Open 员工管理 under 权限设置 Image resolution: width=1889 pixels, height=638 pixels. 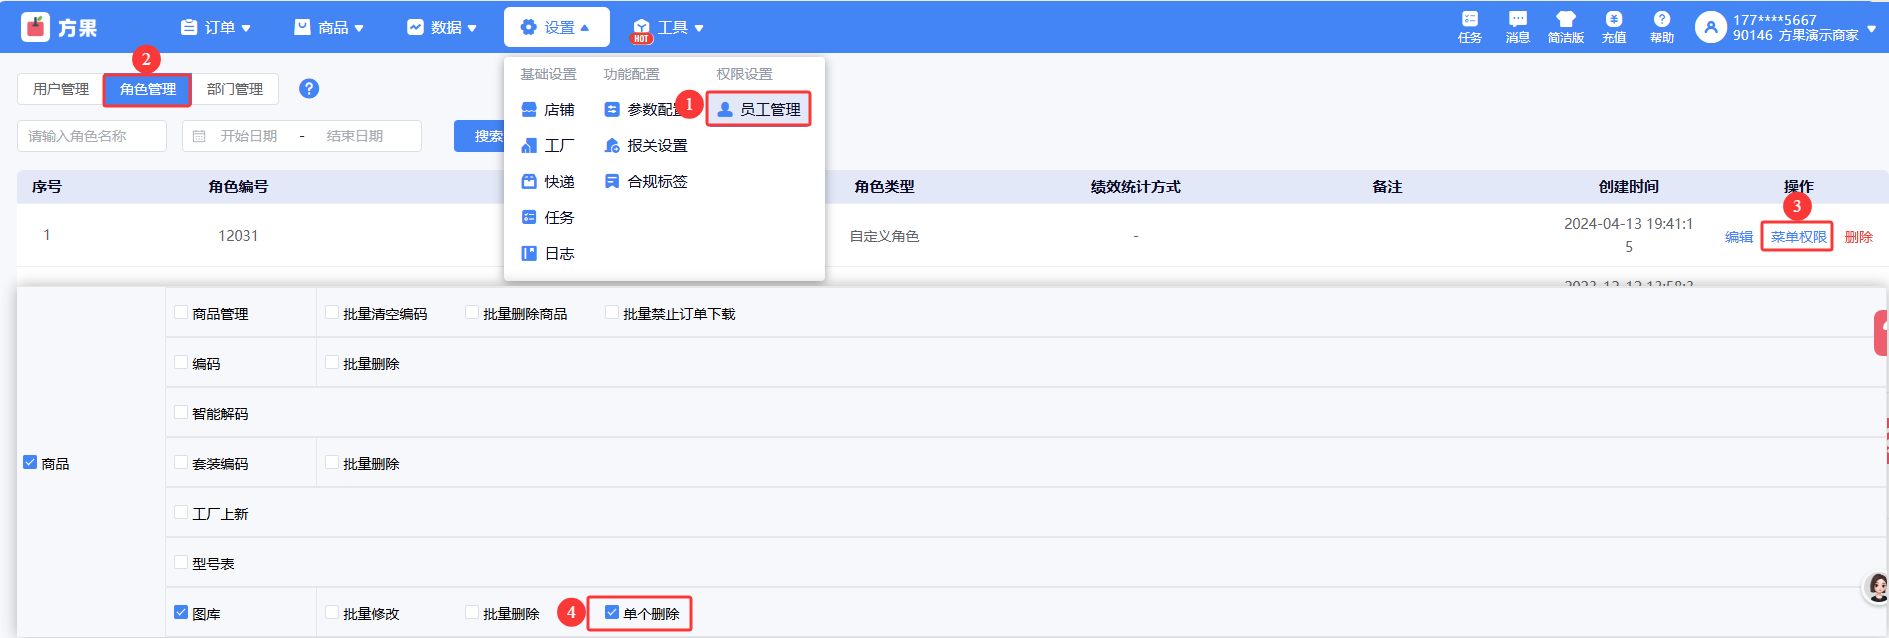point(759,109)
